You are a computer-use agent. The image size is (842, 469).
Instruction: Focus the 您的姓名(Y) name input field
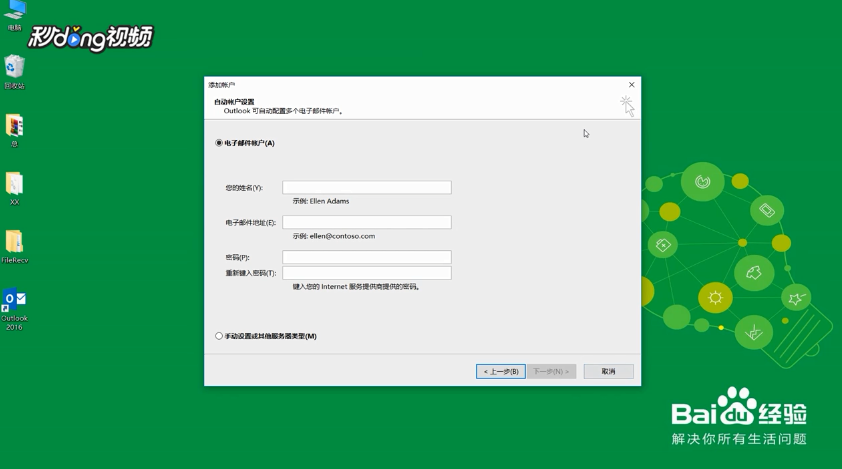tap(367, 187)
